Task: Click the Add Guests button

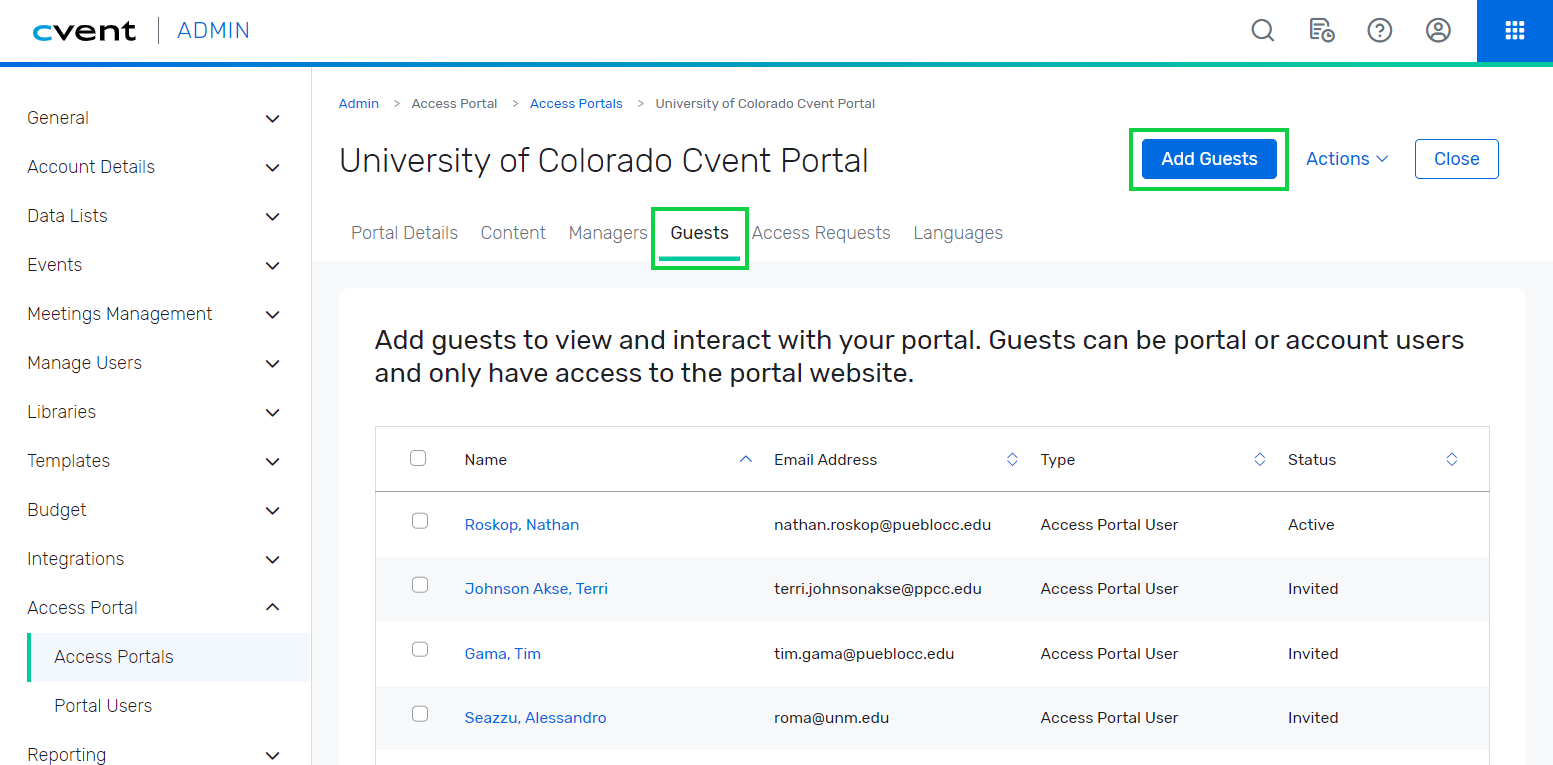Action: coord(1209,159)
